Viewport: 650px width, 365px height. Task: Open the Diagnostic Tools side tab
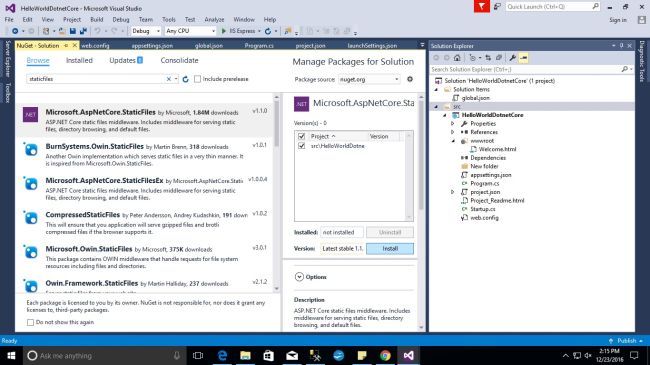pyautogui.click(x=641, y=61)
